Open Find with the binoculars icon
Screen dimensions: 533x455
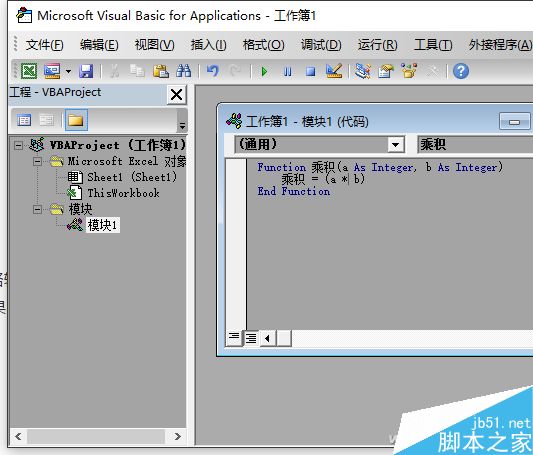pos(184,71)
